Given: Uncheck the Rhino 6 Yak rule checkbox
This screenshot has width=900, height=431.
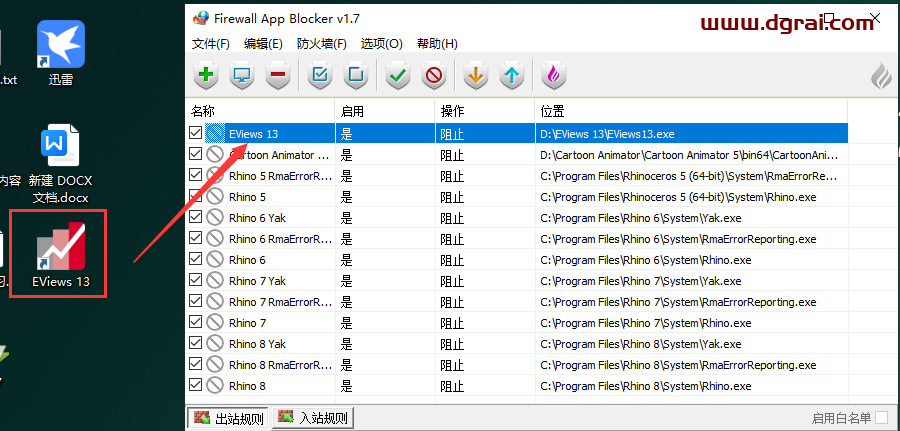Looking at the screenshot, I should (195, 217).
